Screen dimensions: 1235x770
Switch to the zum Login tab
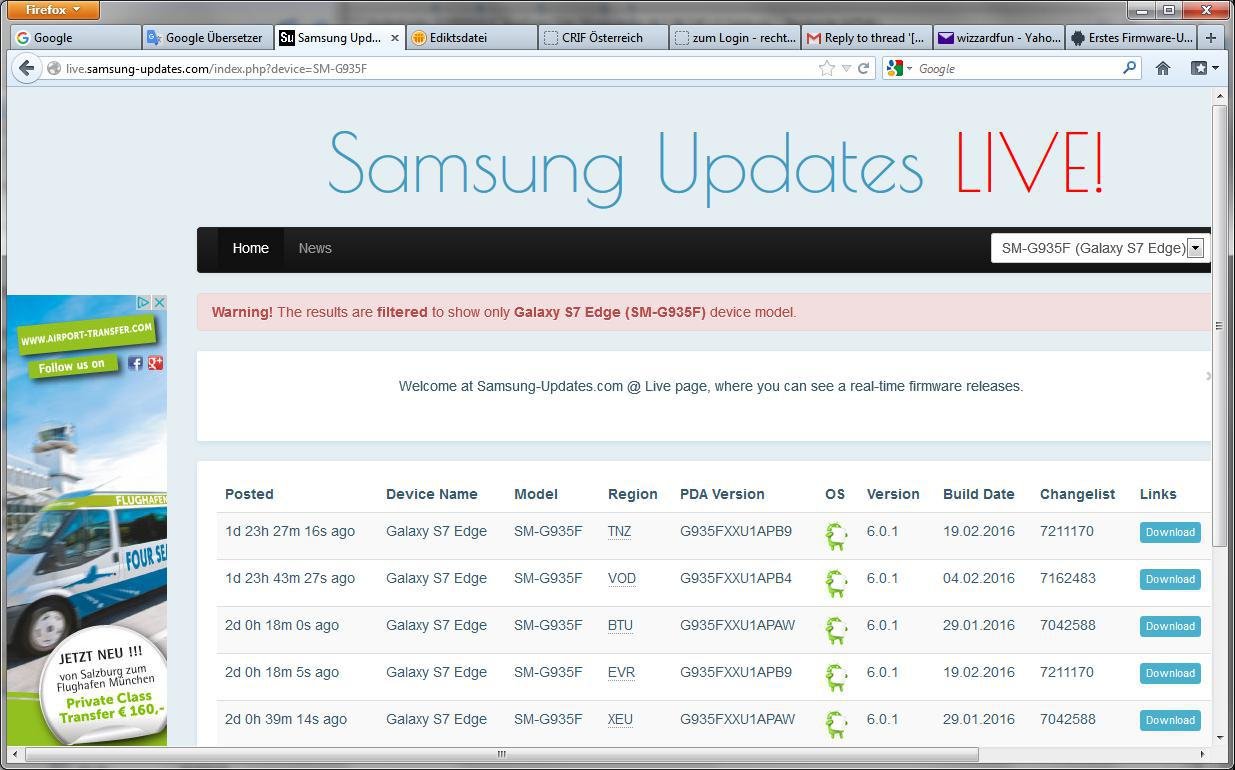pyautogui.click(x=735, y=38)
